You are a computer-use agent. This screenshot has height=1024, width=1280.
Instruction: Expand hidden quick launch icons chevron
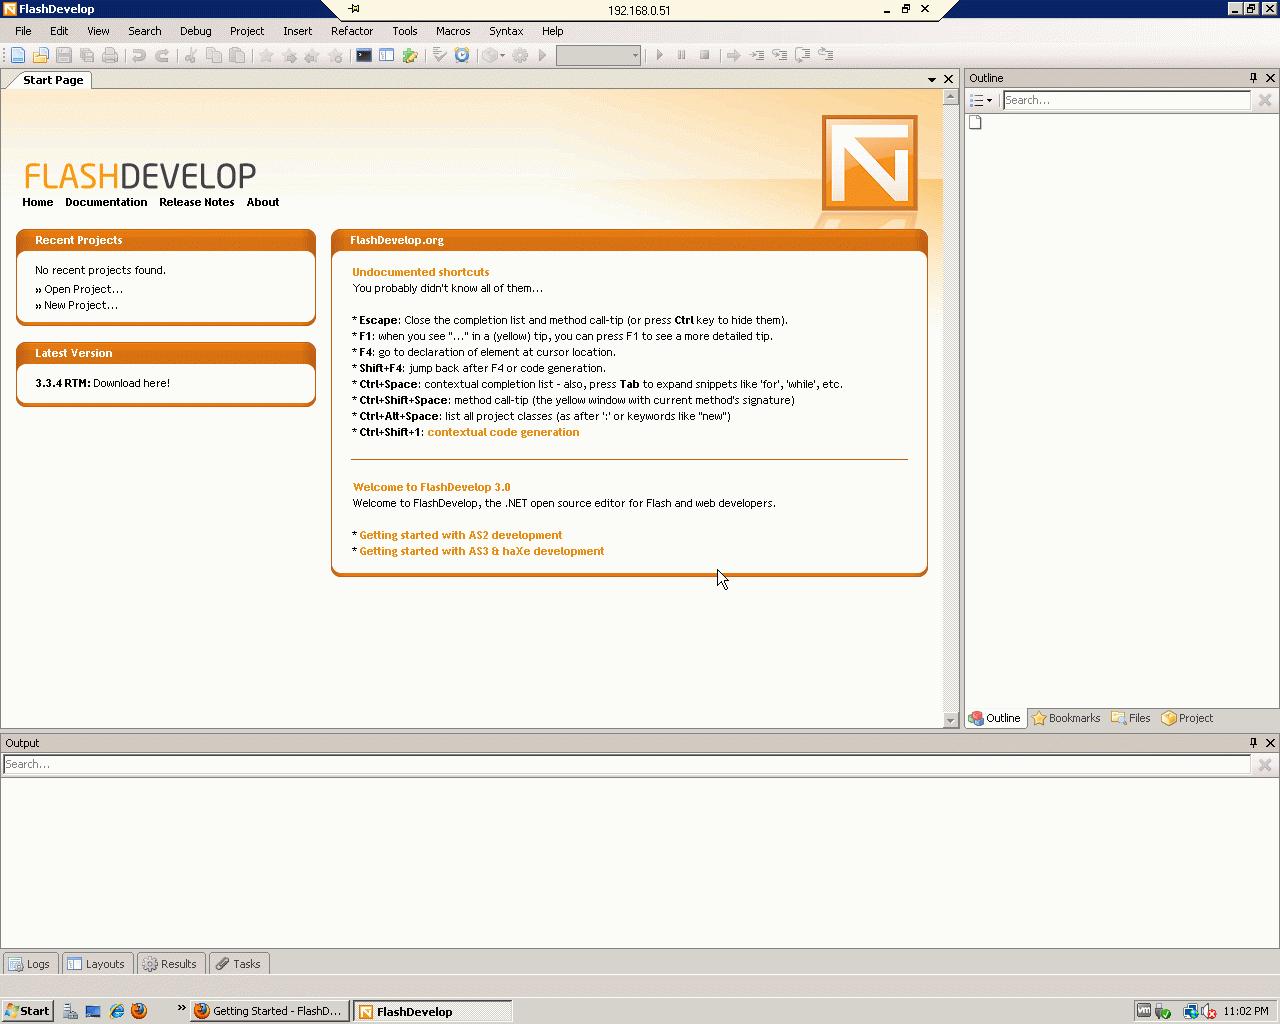pos(181,1008)
